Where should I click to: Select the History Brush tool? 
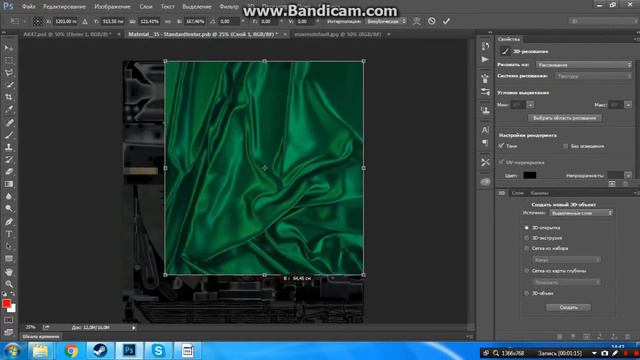click(9, 160)
